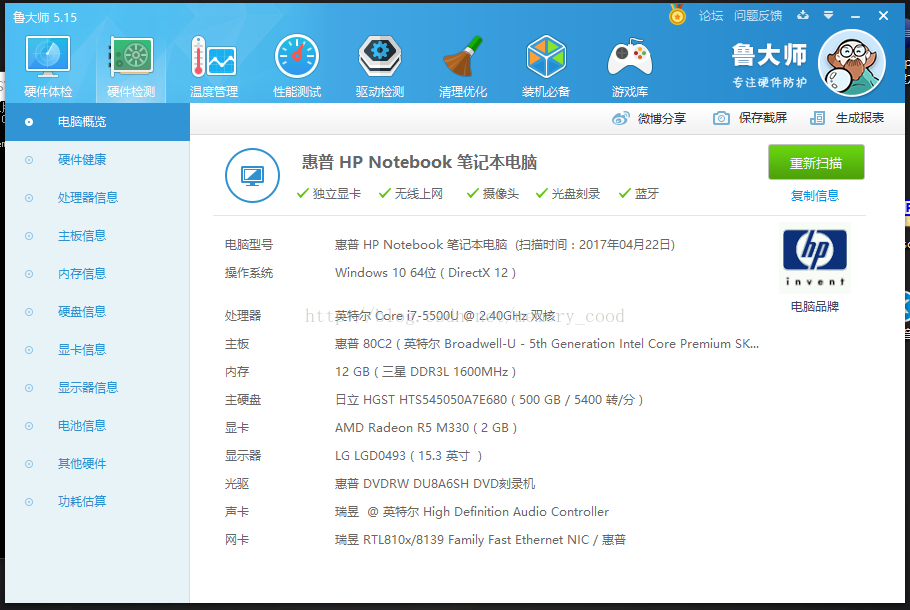Viewport: 910px width, 610px height.
Task: Open 清理优化 cleanup broom icon
Action: (463, 56)
